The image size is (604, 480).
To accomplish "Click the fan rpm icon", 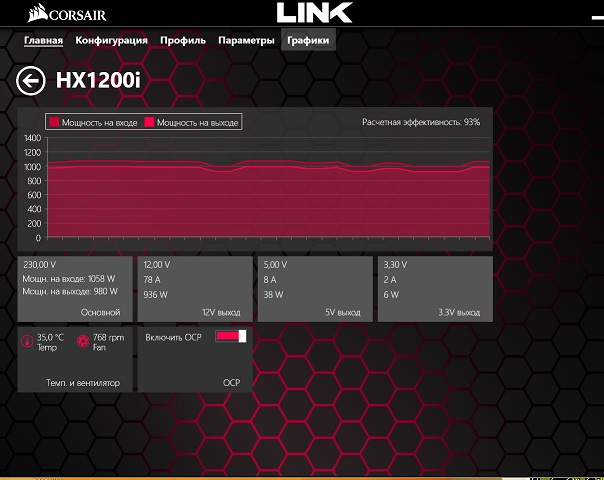I will pos(83,342).
